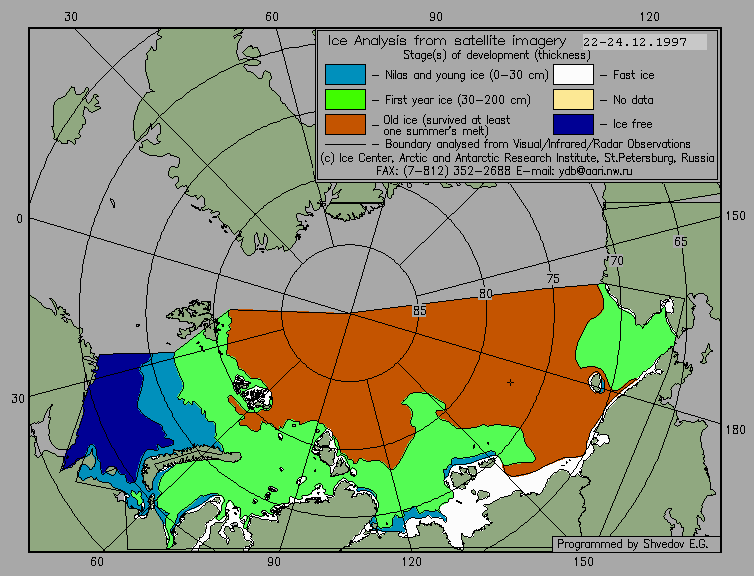
Task: Click the right-side longitude label 180
Action: click(x=735, y=430)
